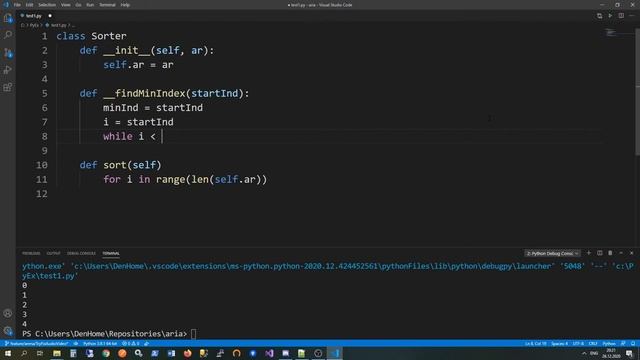The width and height of the screenshot is (640, 360).
Task: Click the active VS Code taskbar icon
Action: point(335,353)
